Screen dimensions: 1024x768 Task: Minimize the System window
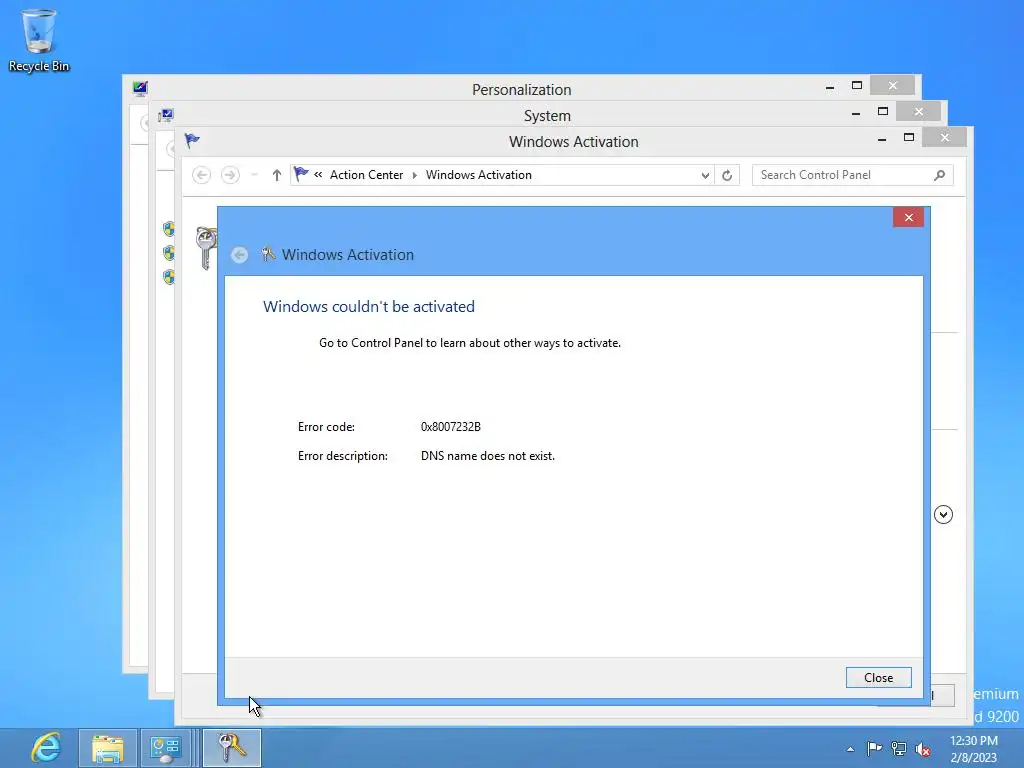(856, 112)
